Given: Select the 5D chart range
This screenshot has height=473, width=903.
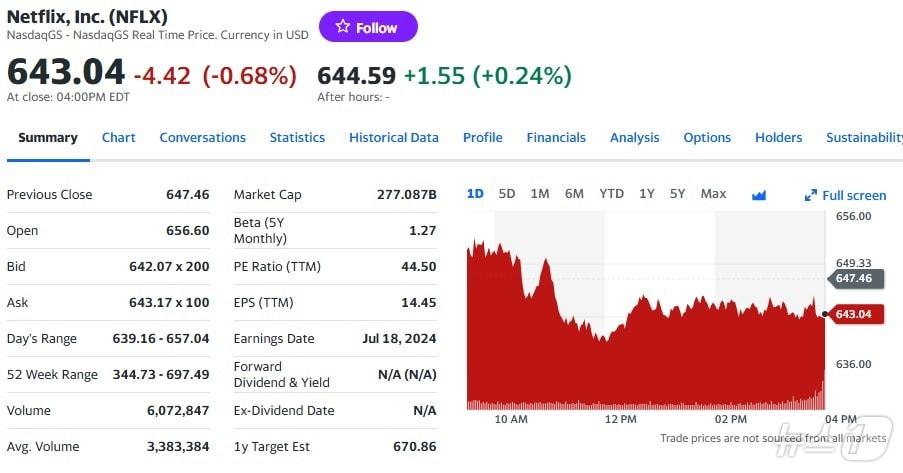Looking at the screenshot, I should 507,194.
